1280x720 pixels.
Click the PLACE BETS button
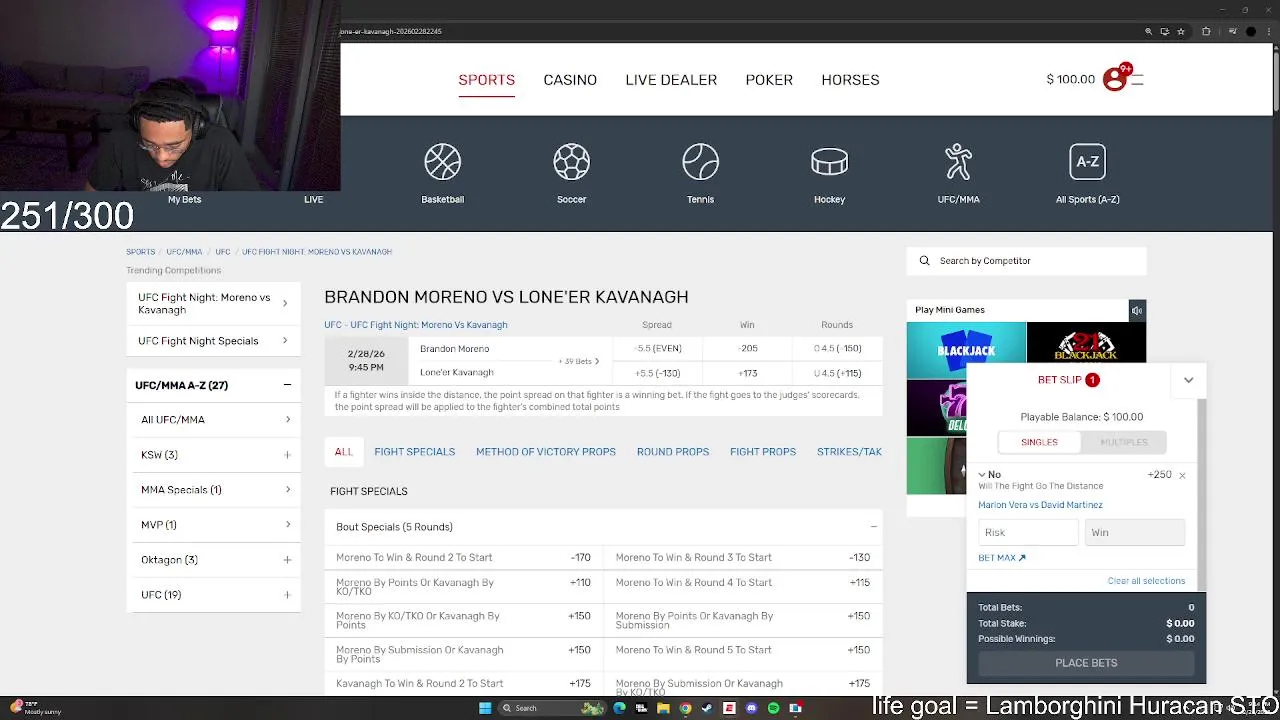1086,663
